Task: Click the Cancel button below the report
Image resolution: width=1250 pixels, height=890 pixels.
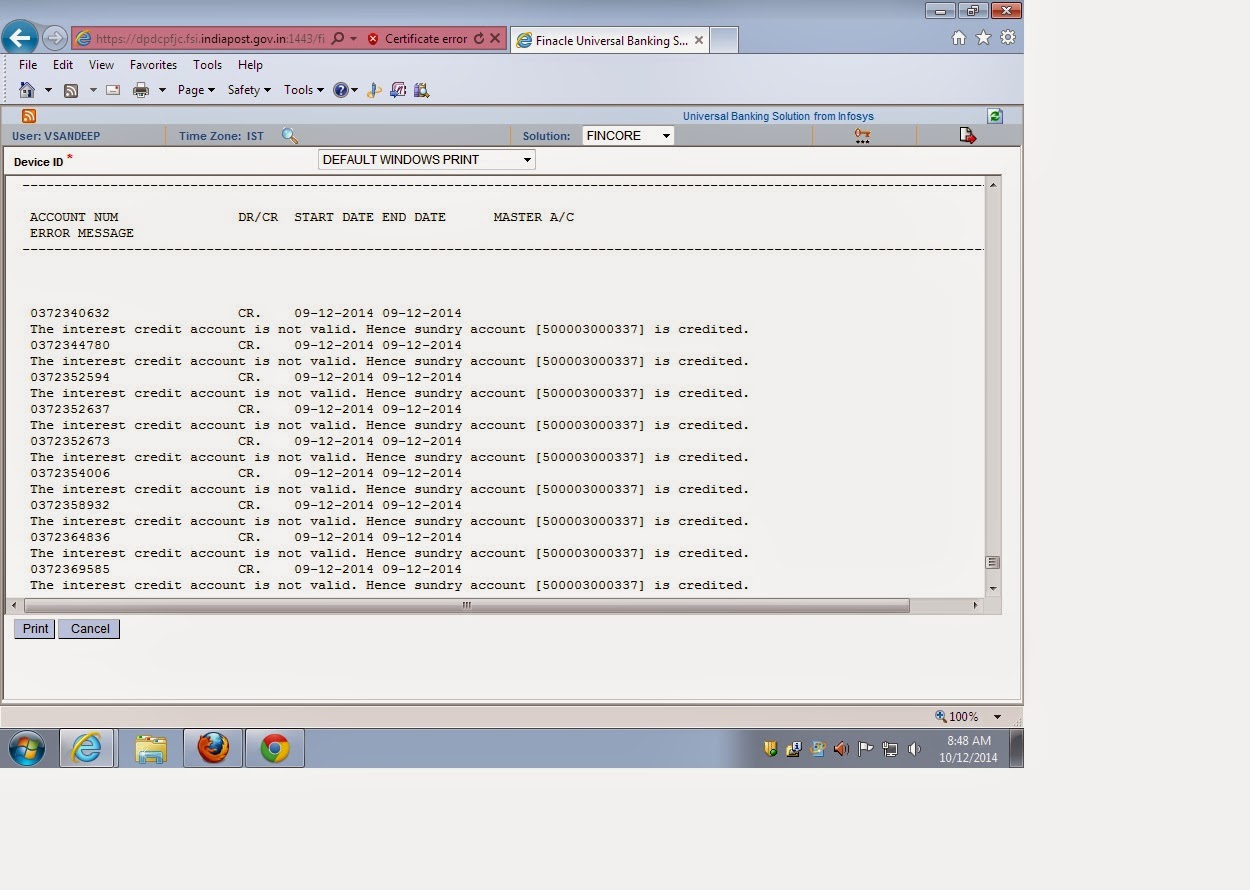Action: click(x=88, y=628)
